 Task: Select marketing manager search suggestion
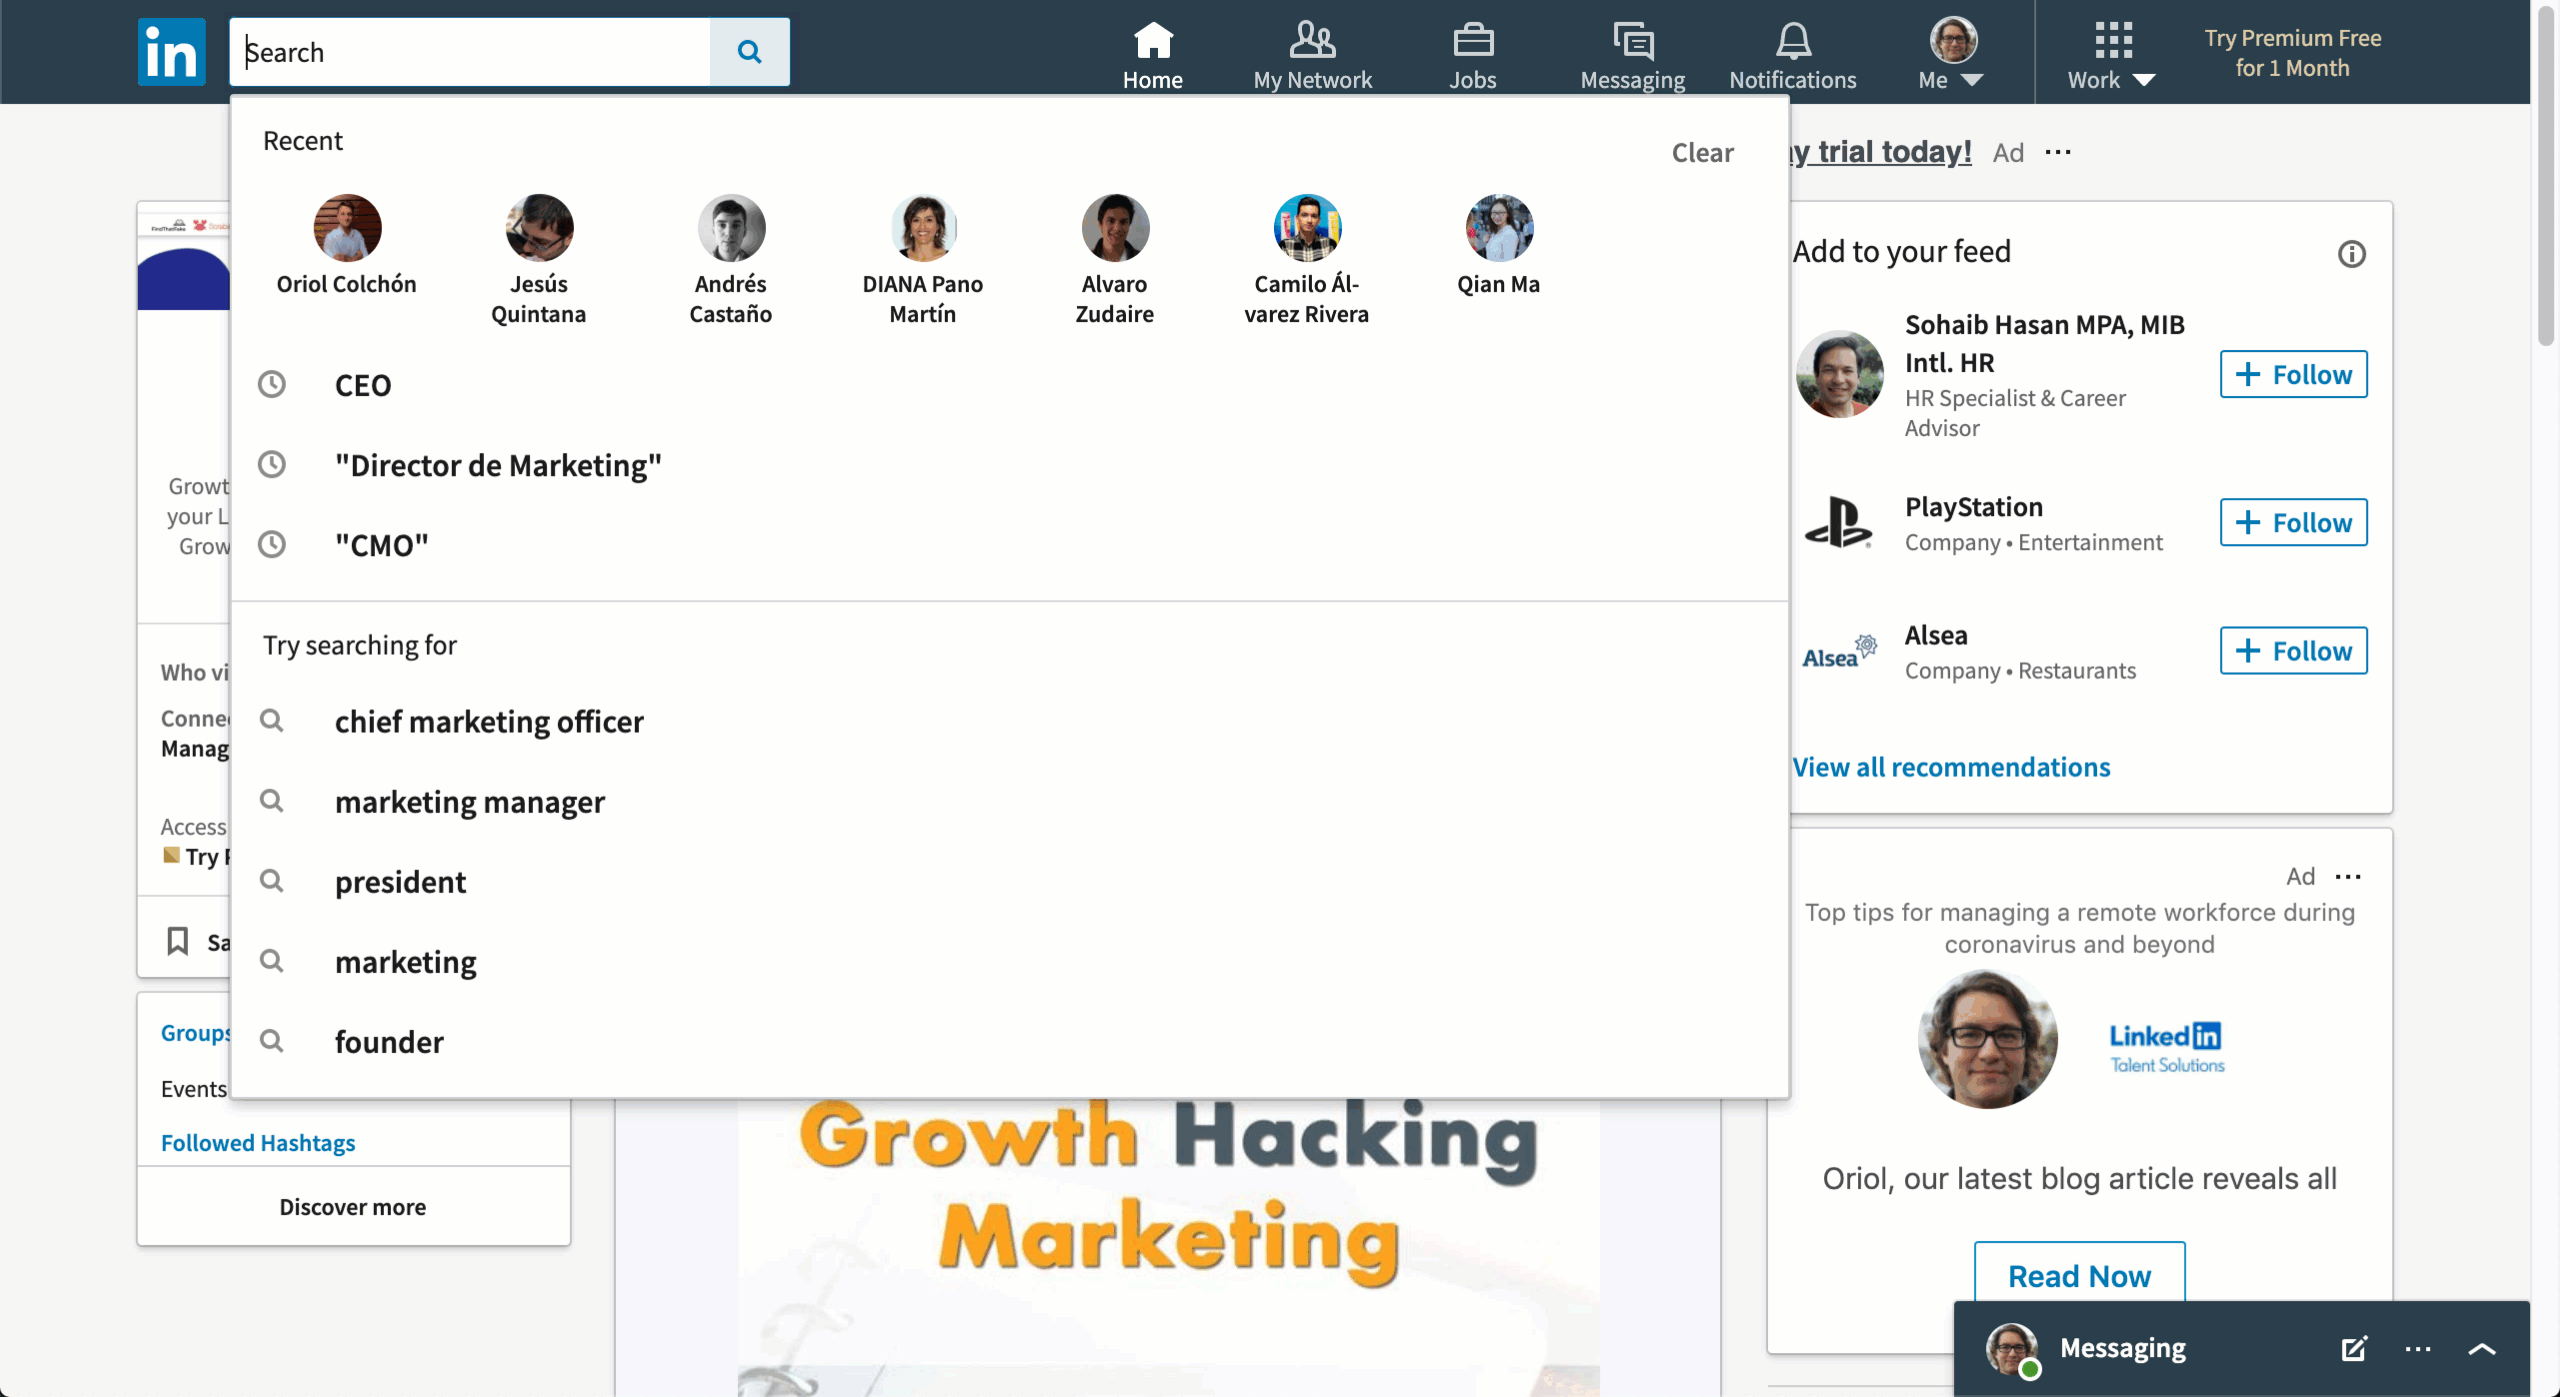(470, 802)
